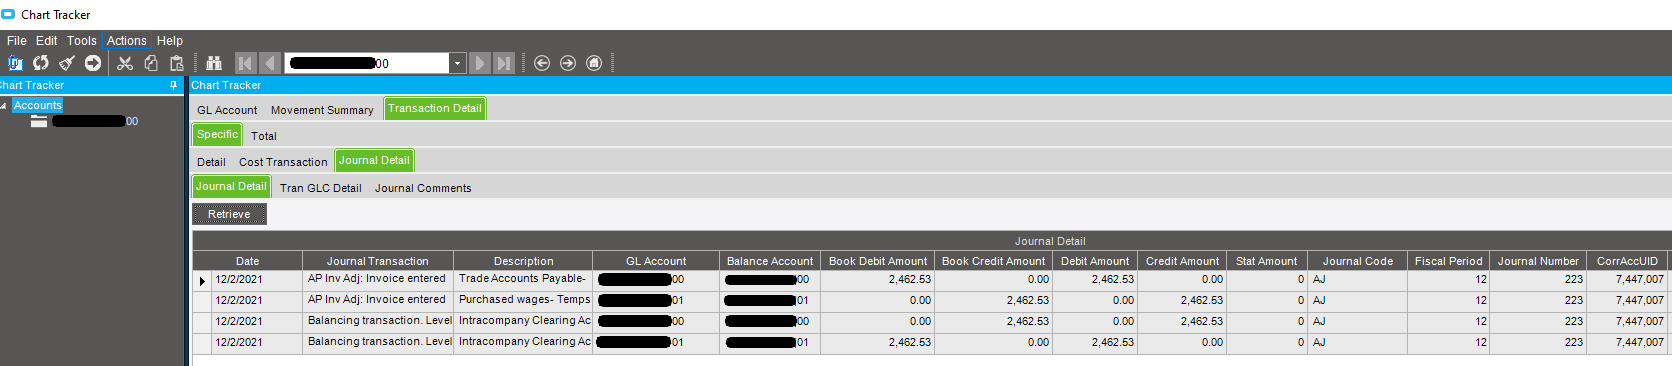Open the binoculars search icon
1672x366 pixels.
(x=214, y=63)
